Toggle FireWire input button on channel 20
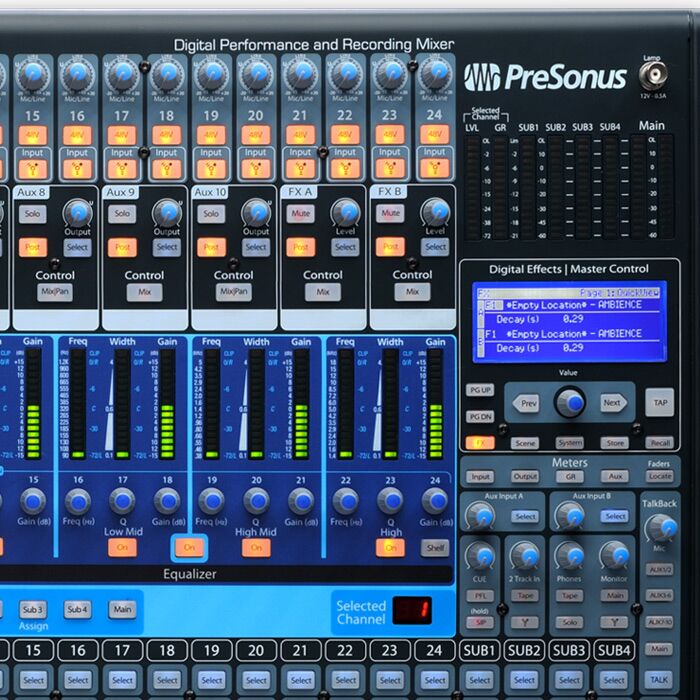Viewport: 700px width, 700px height. pyautogui.click(x=256, y=169)
